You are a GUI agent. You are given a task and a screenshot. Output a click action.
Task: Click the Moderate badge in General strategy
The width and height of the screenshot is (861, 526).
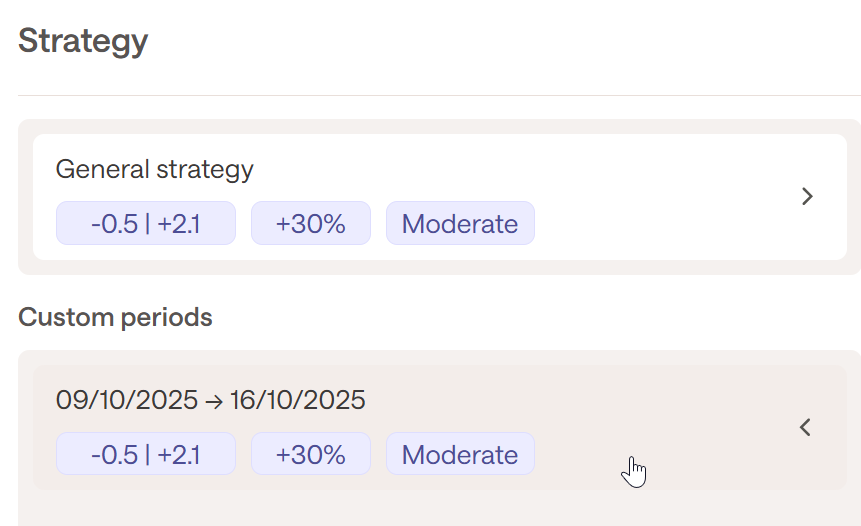(460, 224)
